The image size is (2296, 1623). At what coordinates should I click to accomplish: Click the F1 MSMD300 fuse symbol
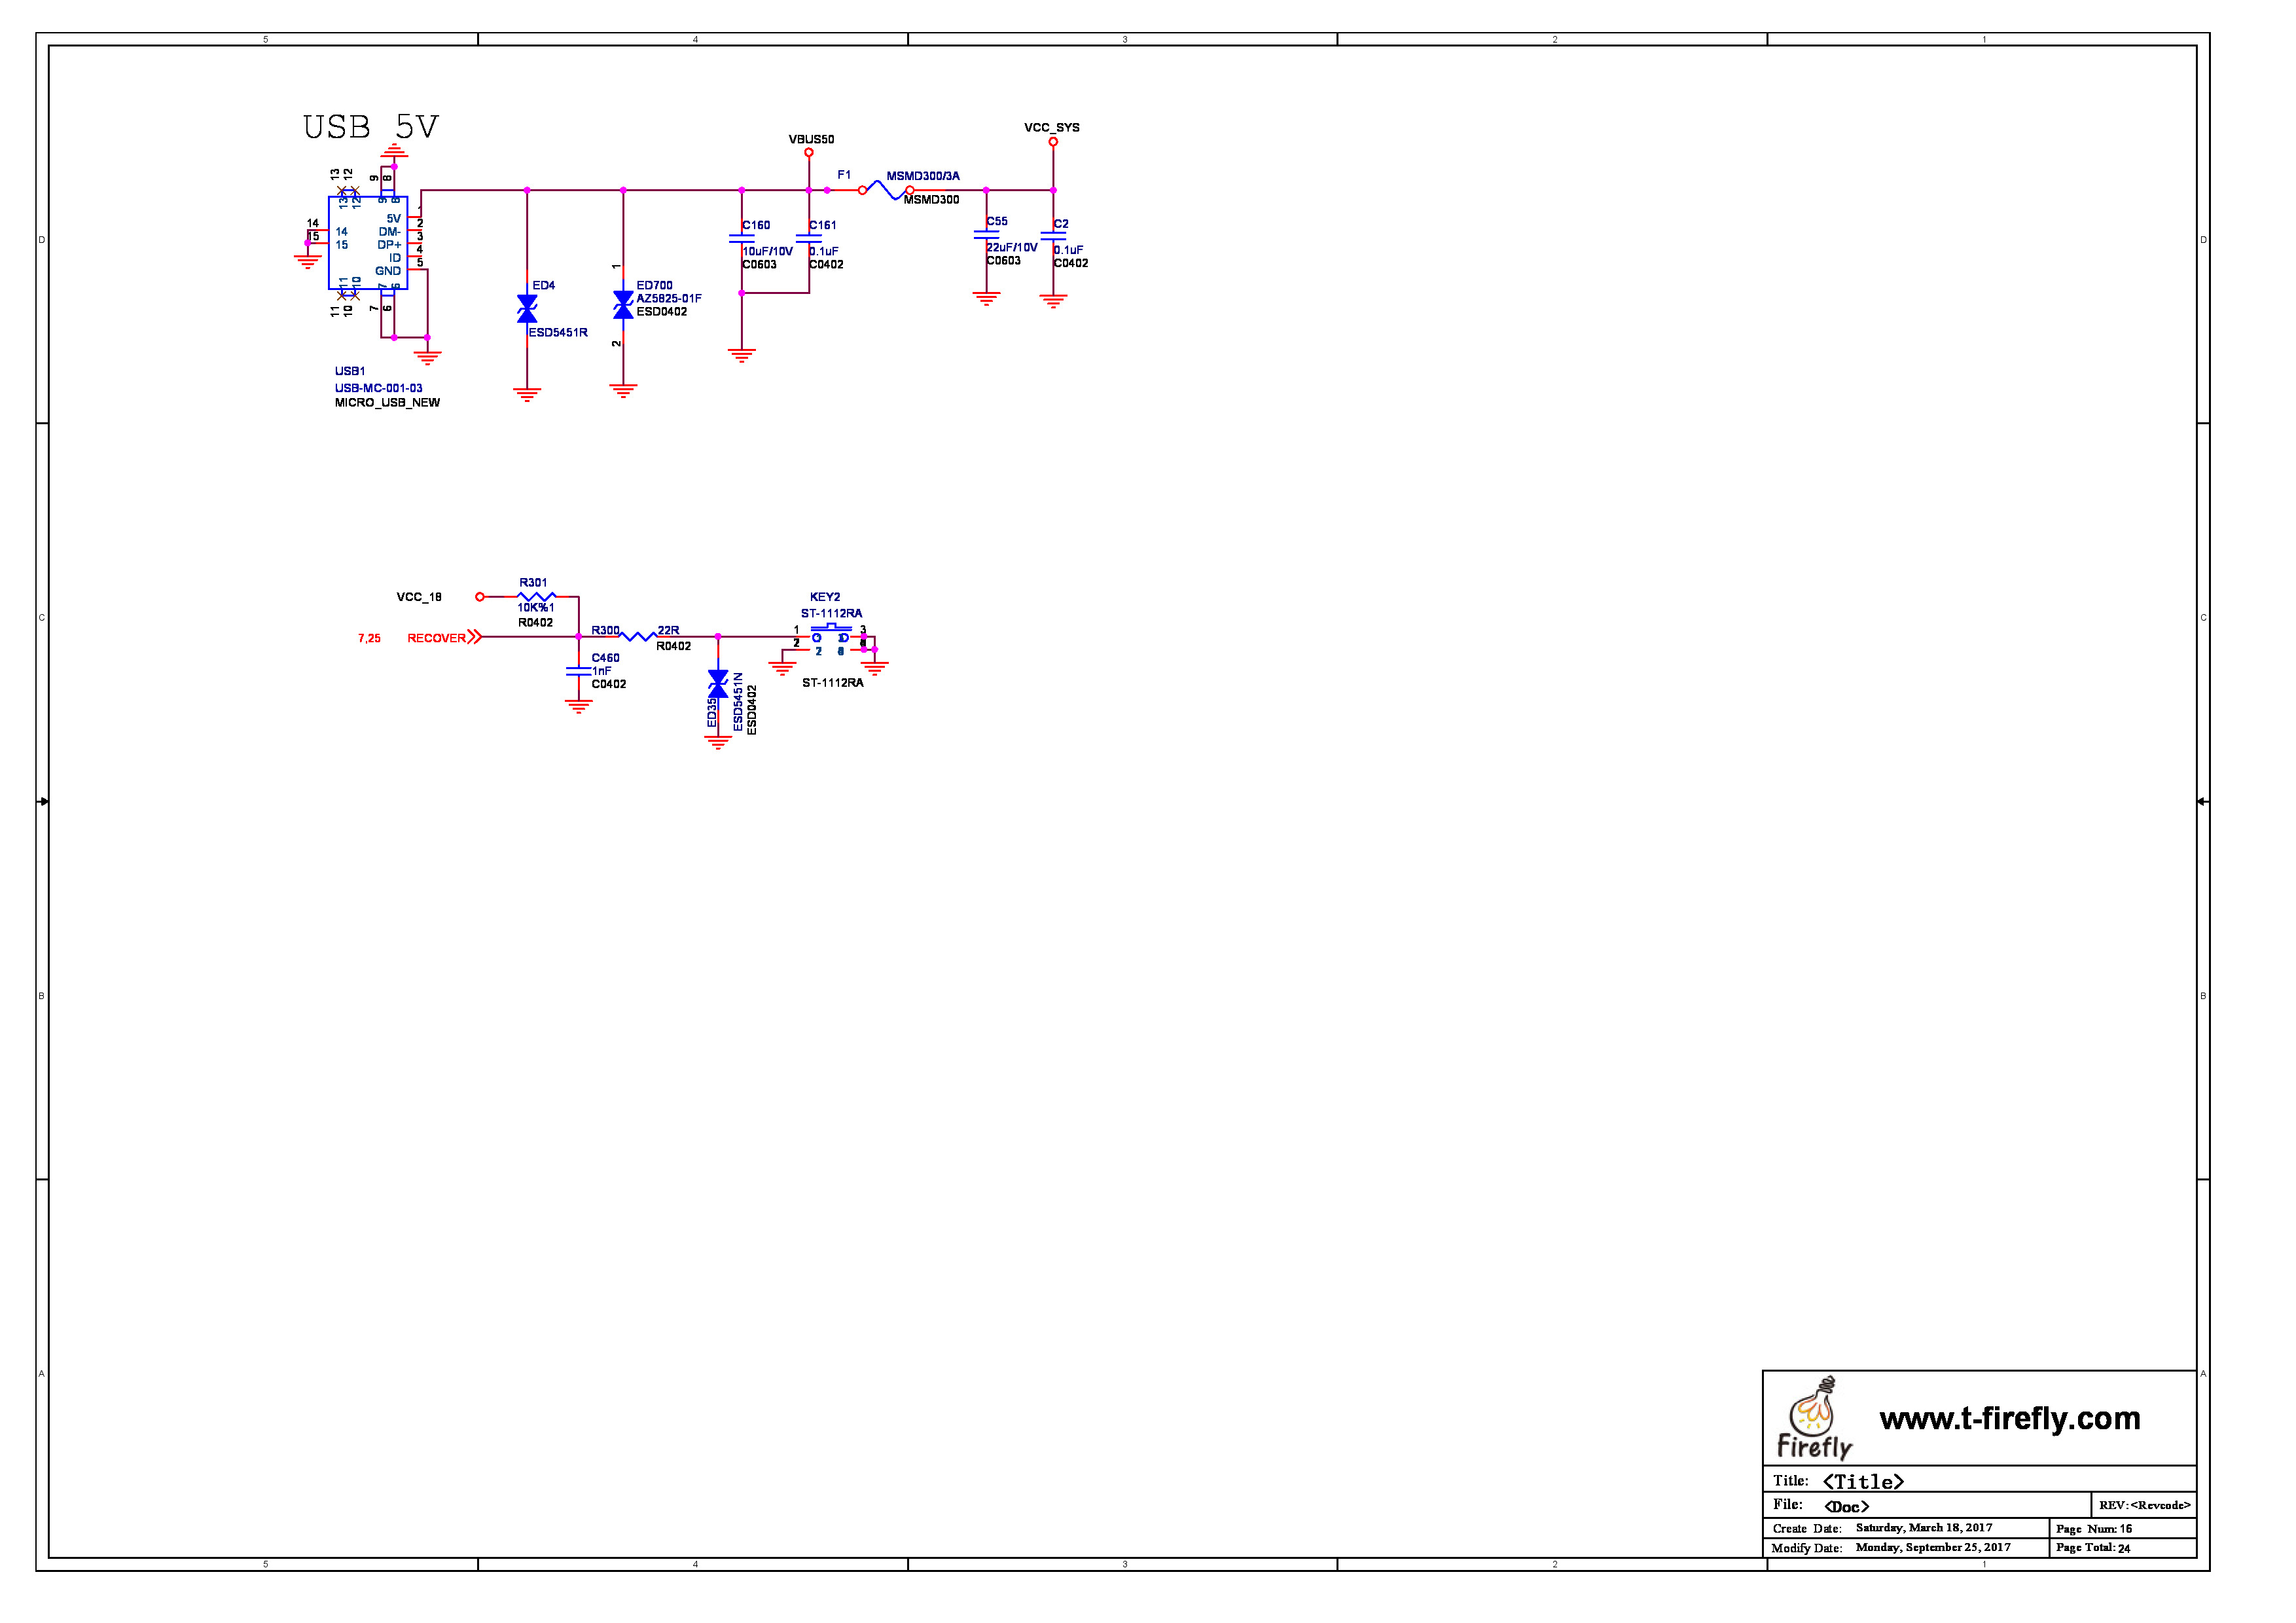[885, 189]
